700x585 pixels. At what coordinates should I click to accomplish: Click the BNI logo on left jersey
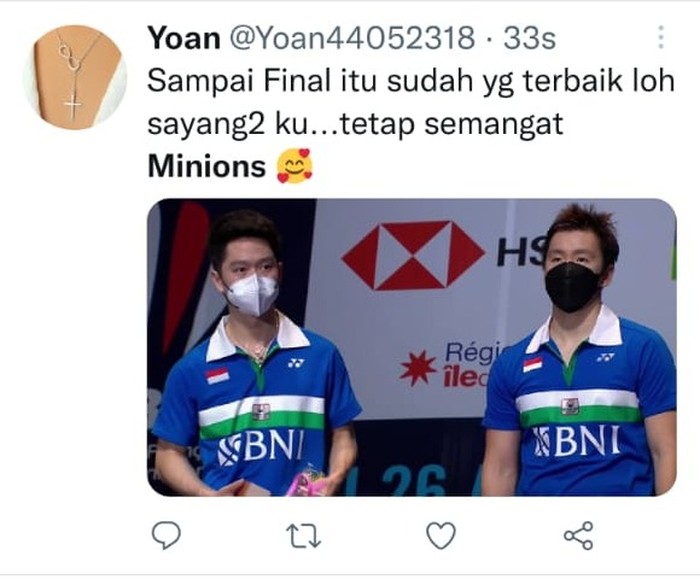(262, 447)
